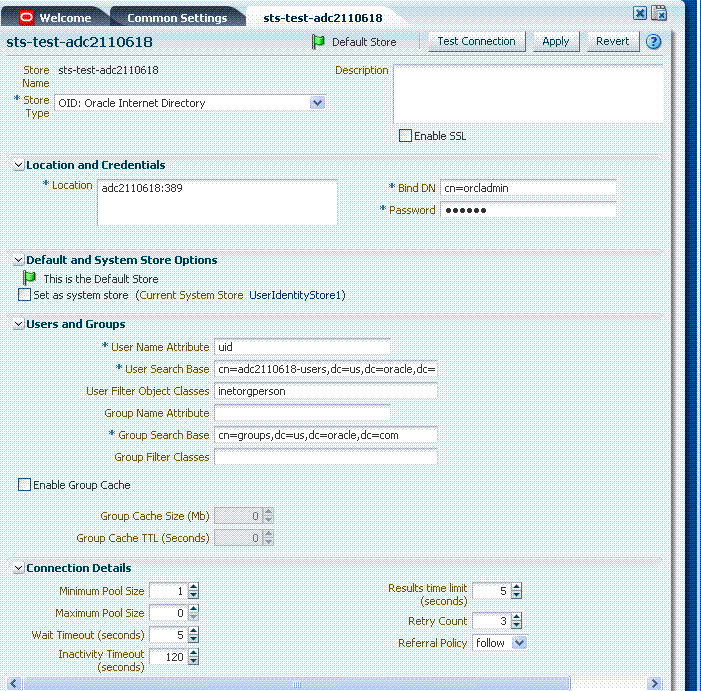Click right arrow of horizontal scrollbar
Image resolution: width=701 pixels, height=691 pixels.
tap(655, 683)
